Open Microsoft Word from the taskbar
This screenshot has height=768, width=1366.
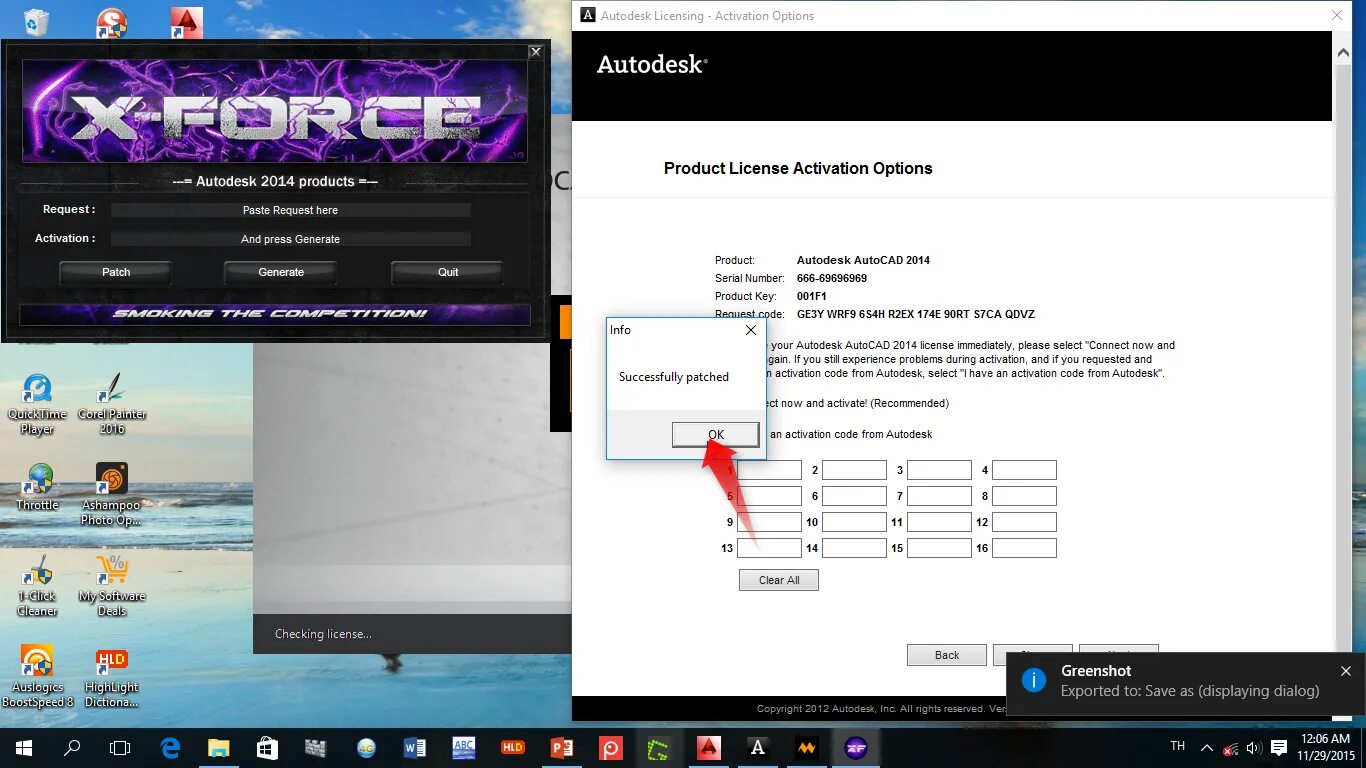414,747
